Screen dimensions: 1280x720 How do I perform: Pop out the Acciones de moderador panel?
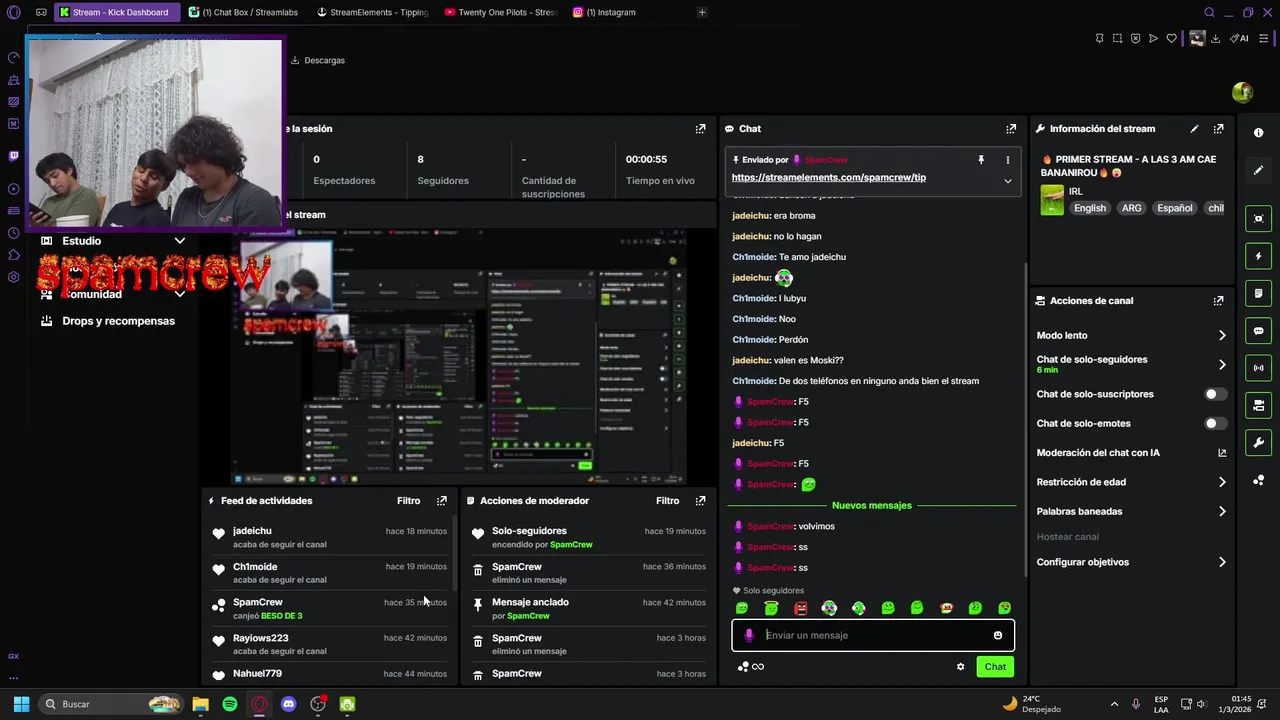(700, 501)
